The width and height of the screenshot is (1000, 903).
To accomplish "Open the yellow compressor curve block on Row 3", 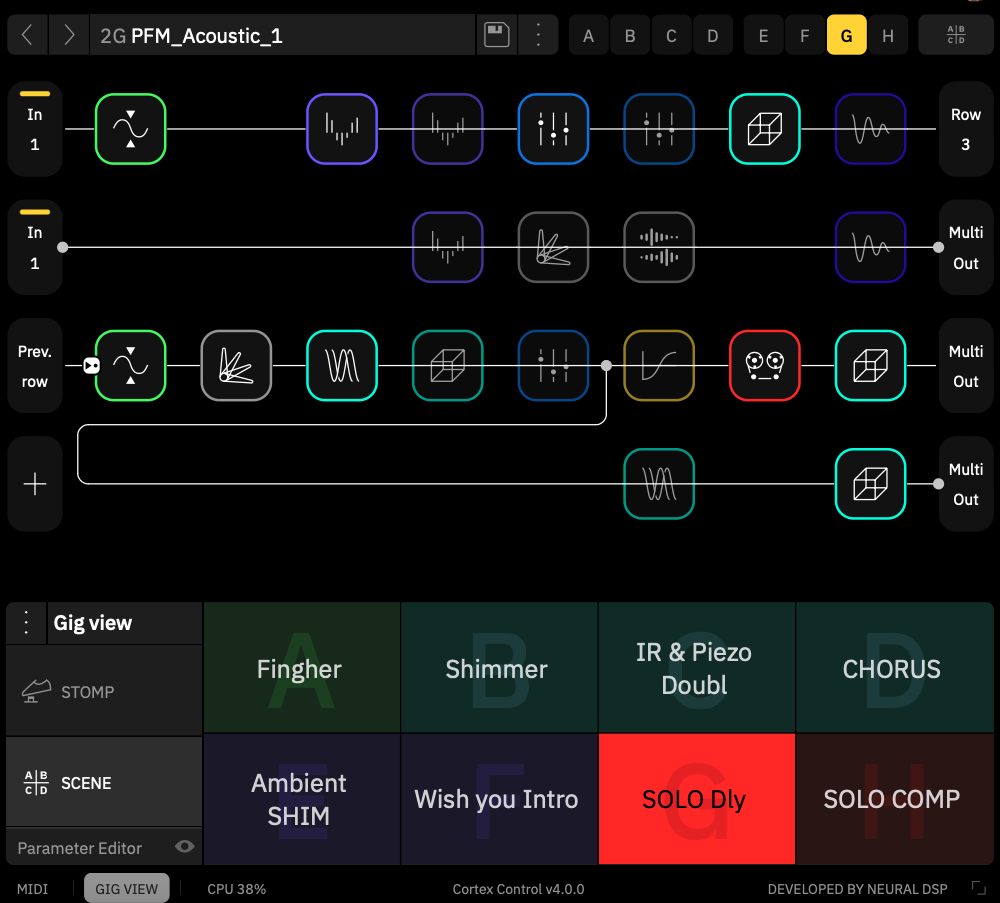I will tap(659, 365).
